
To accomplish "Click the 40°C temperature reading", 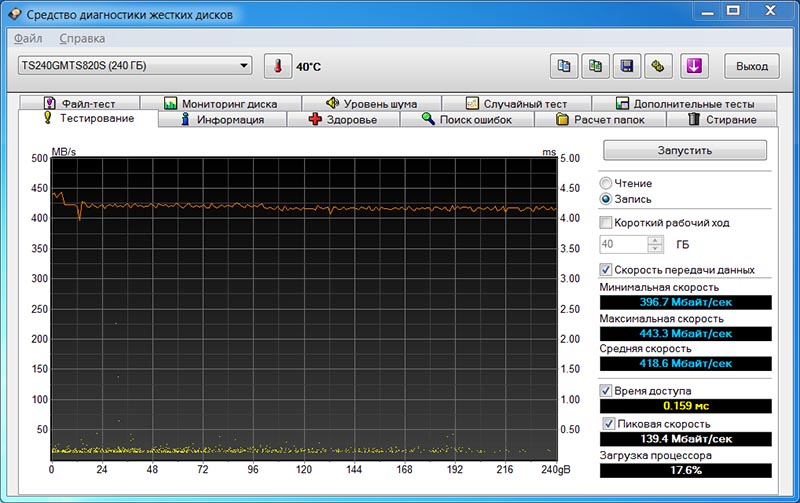I will pyautogui.click(x=309, y=67).
